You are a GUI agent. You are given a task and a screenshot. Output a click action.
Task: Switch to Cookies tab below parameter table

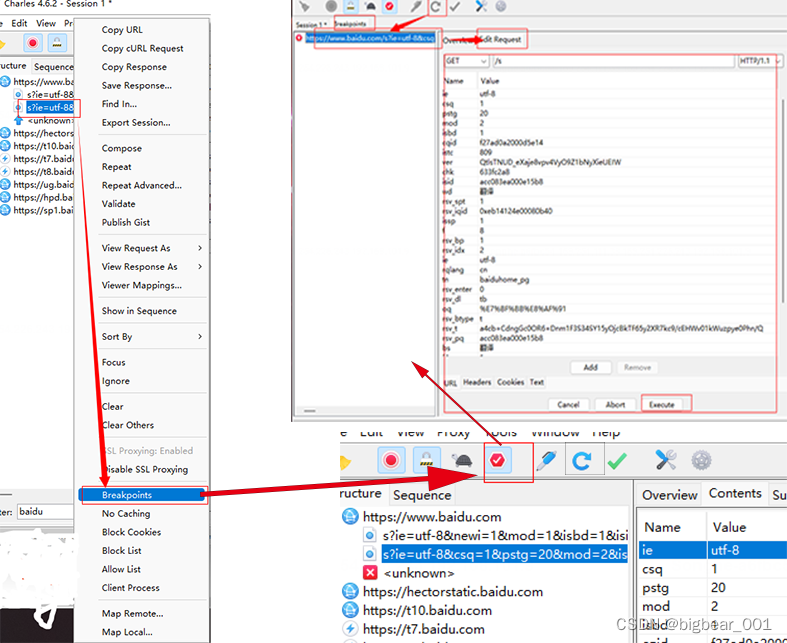coord(510,382)
